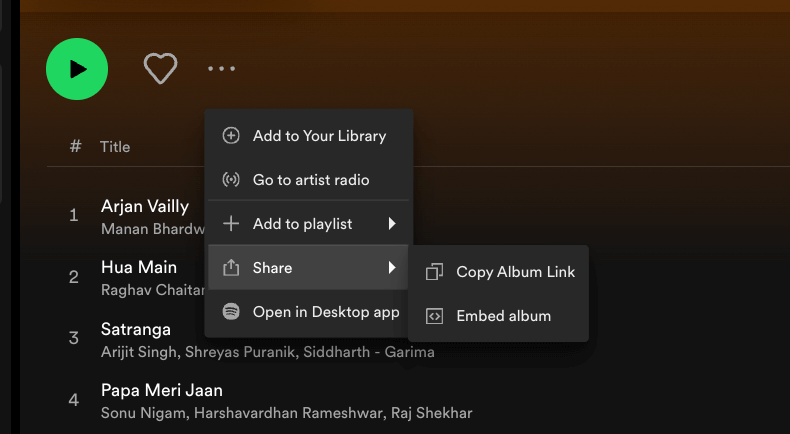This screenshot has height=434, width=790.
Task: Click the Hua Main track title
Action: click(139, 267)
